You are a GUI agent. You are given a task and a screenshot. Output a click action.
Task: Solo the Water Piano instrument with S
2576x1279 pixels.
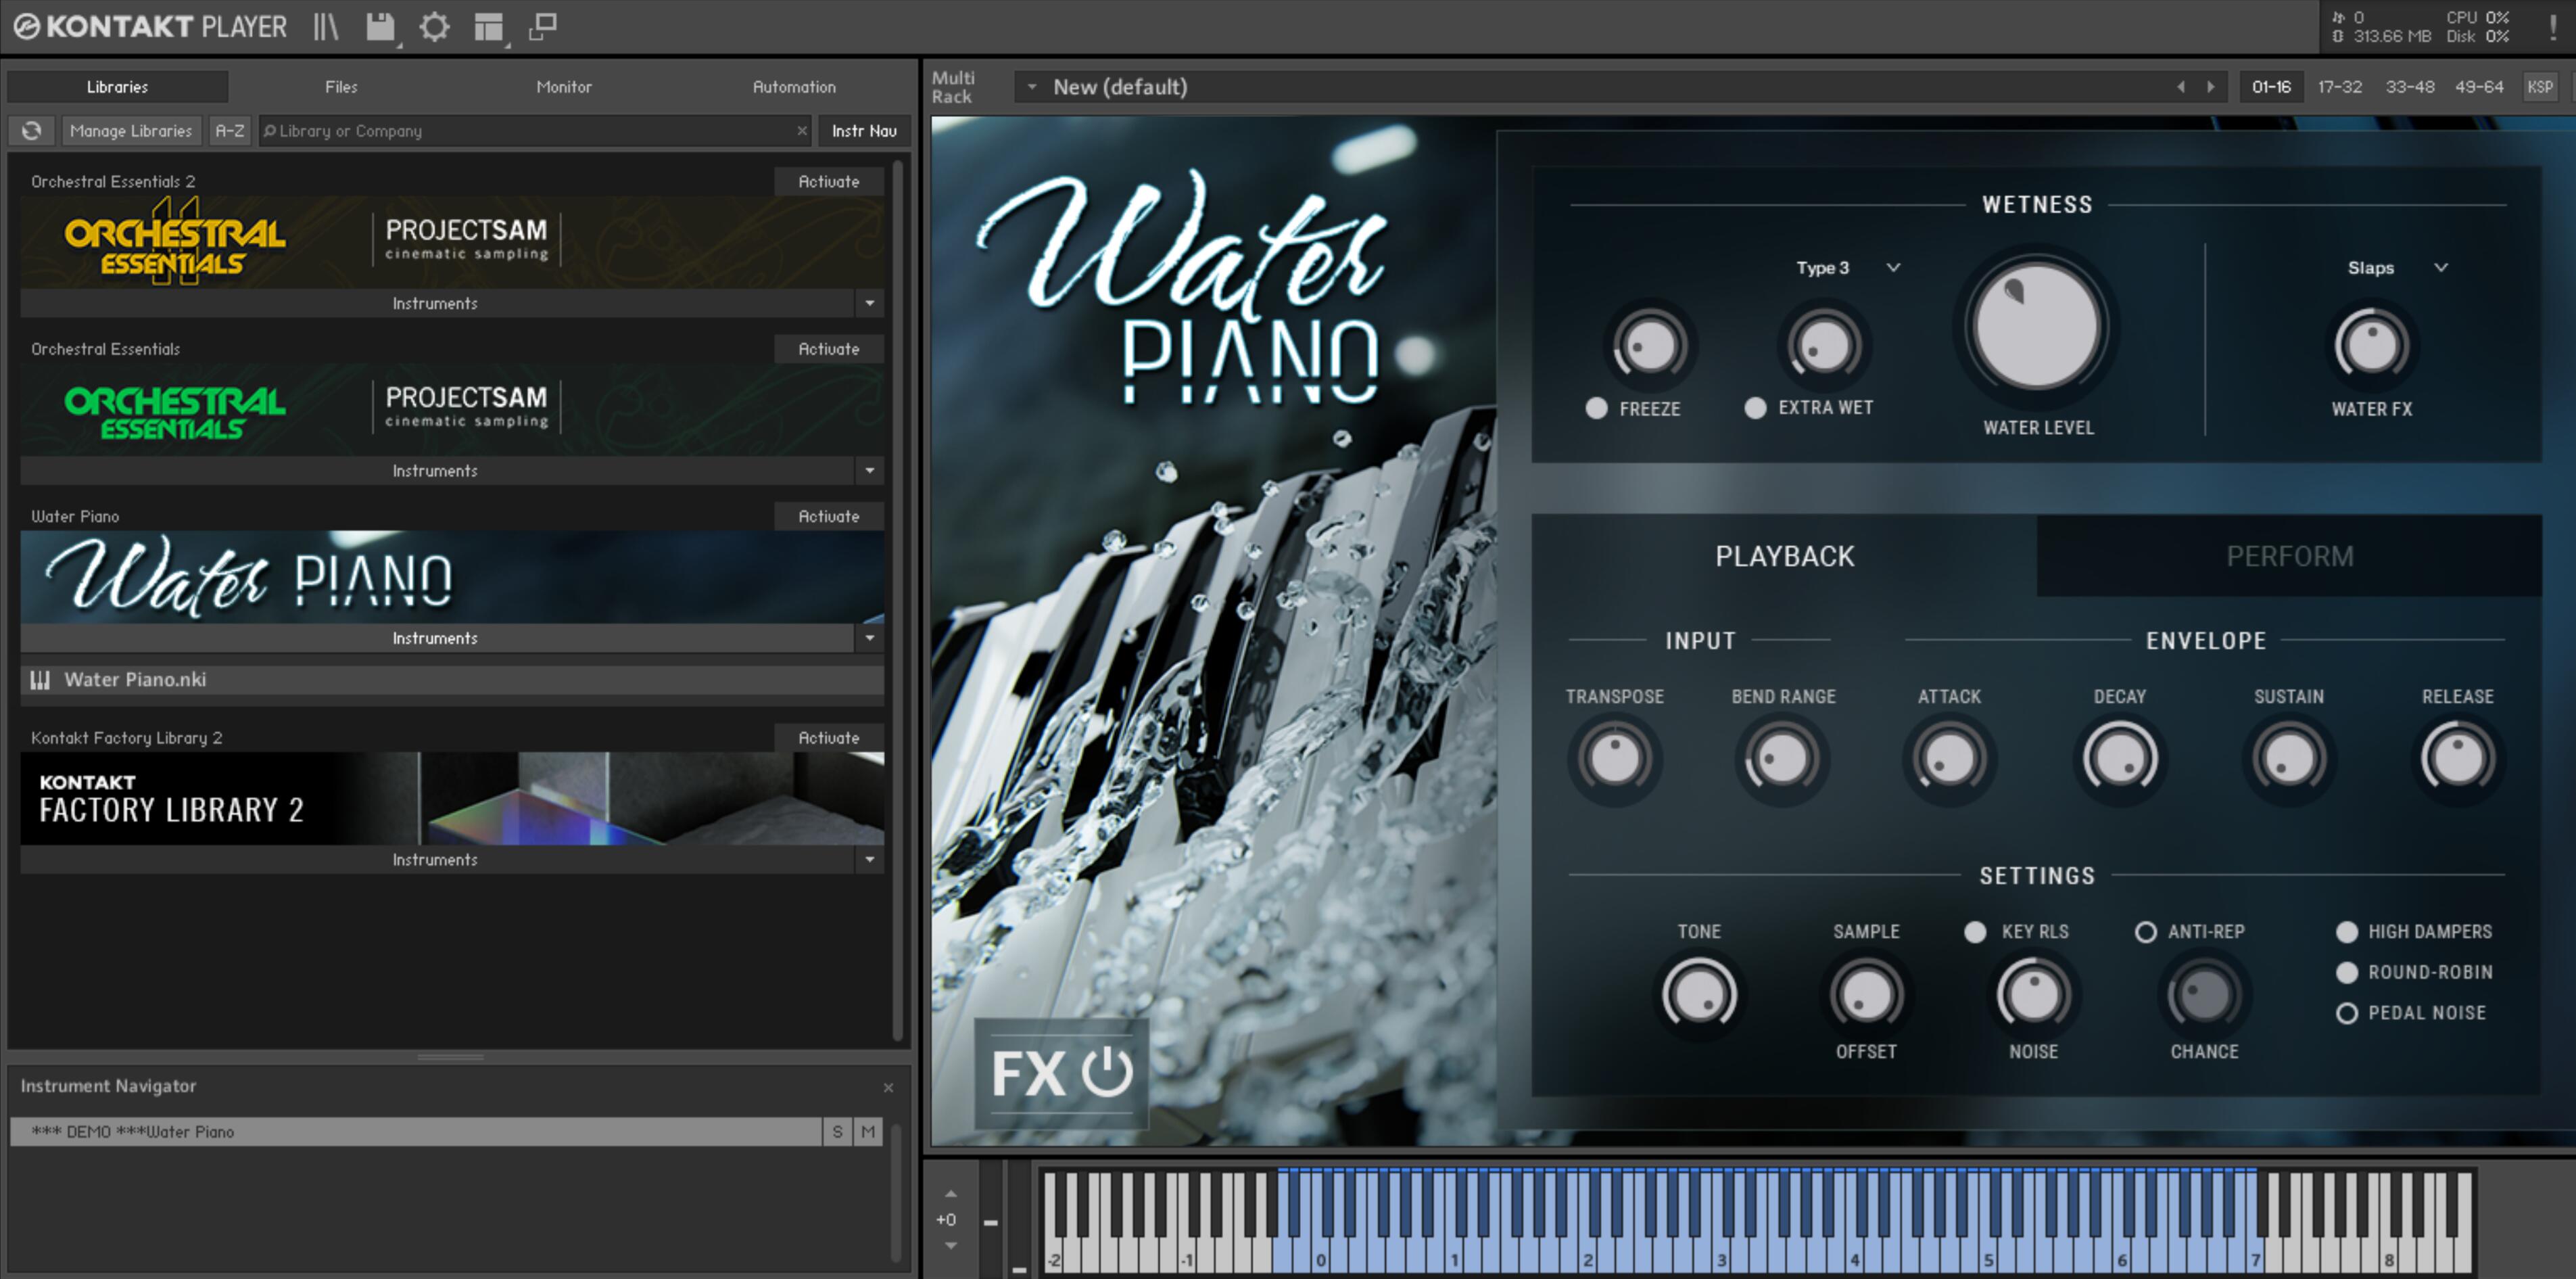click(837, 1132)
